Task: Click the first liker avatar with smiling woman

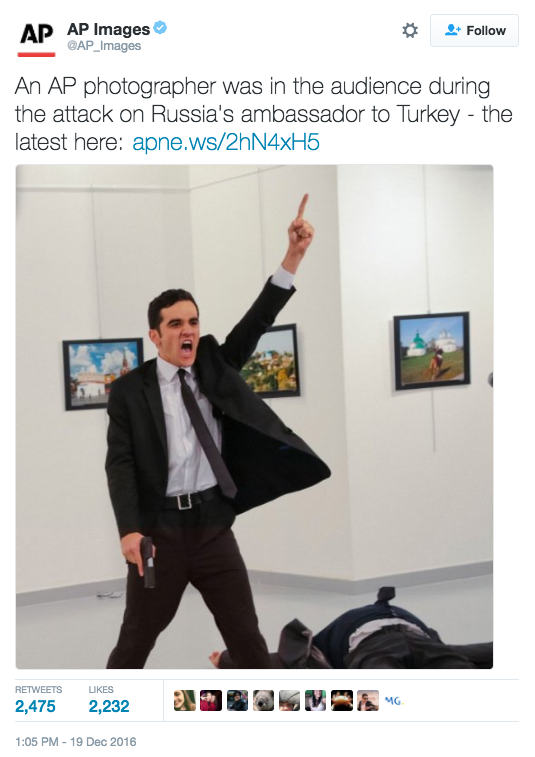Action: click(x=185, y=701)
